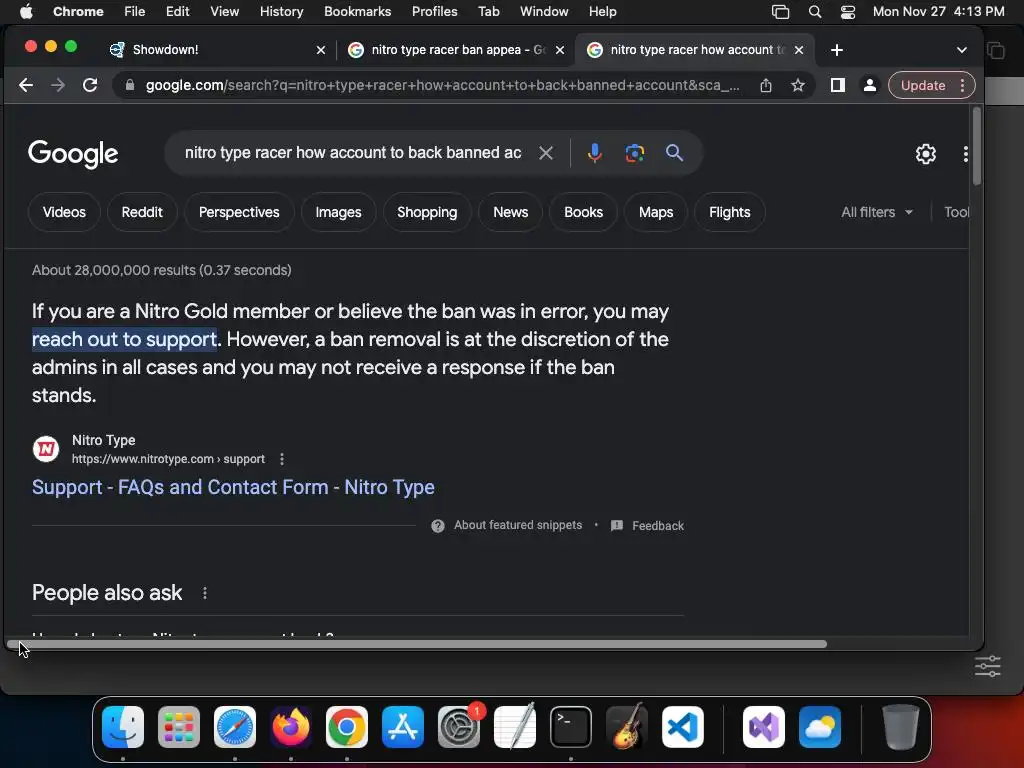This screenshot has height=768, width=1024.
Task: Click the horizontal page scrollbar
Action: tap(416, 644)
